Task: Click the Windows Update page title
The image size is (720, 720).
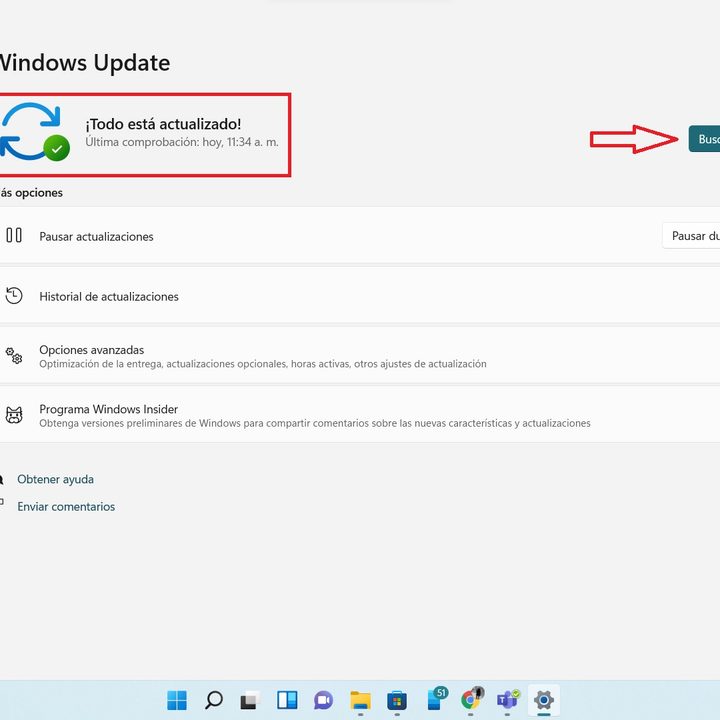Action: (x=85, y=62)
